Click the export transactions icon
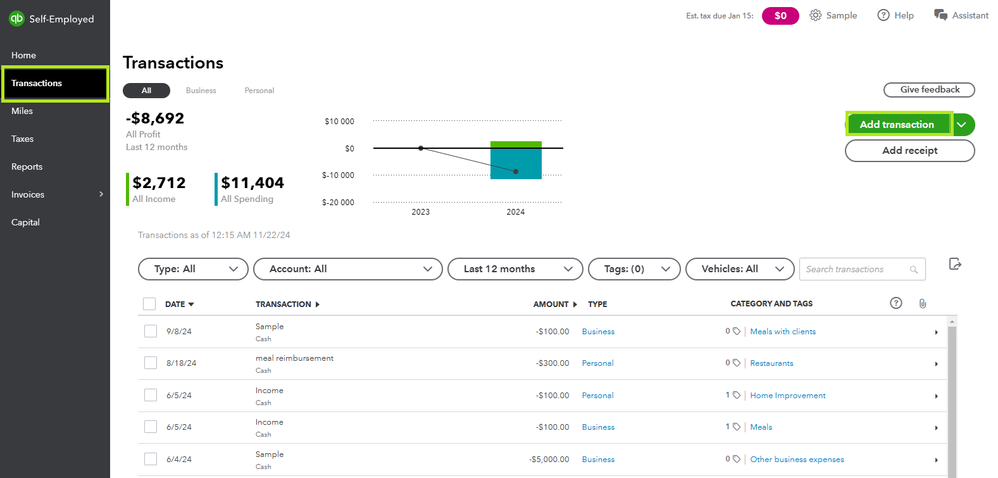Image resolution: width=998 pixels, height=478 pixels. coord(955,265)
